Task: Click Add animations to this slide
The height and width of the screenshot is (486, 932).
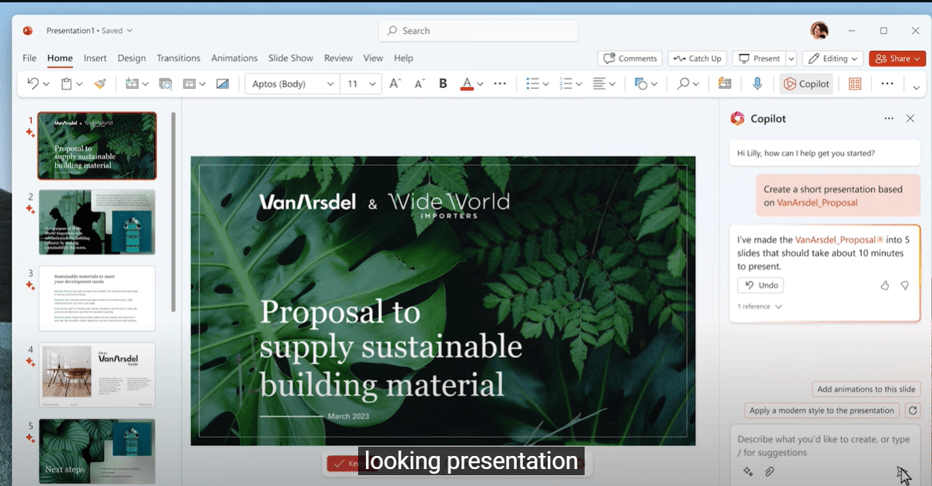Action: [x=866, y=389]
